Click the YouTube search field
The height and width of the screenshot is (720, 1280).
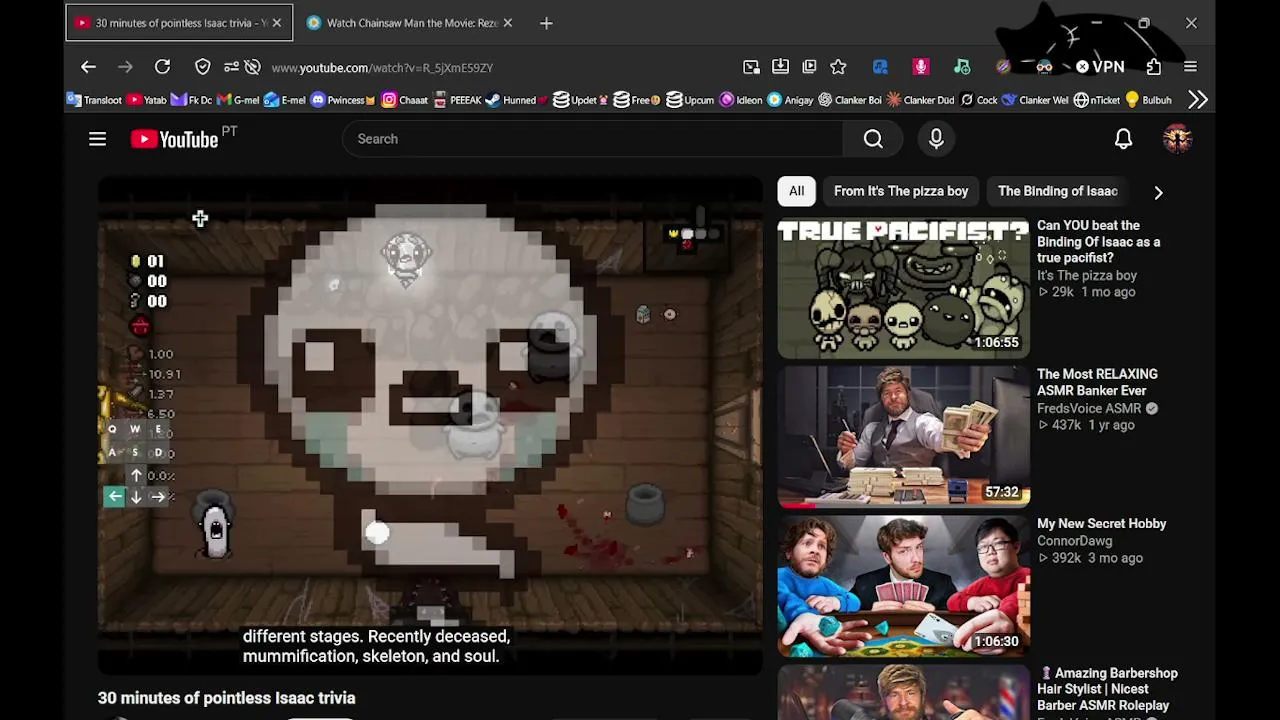[593, 139]
